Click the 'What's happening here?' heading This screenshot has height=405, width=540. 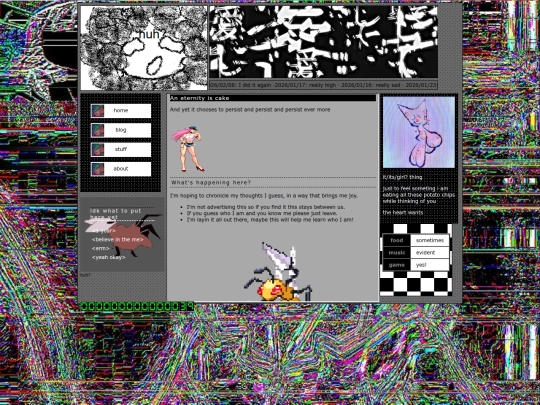[273, 183]
